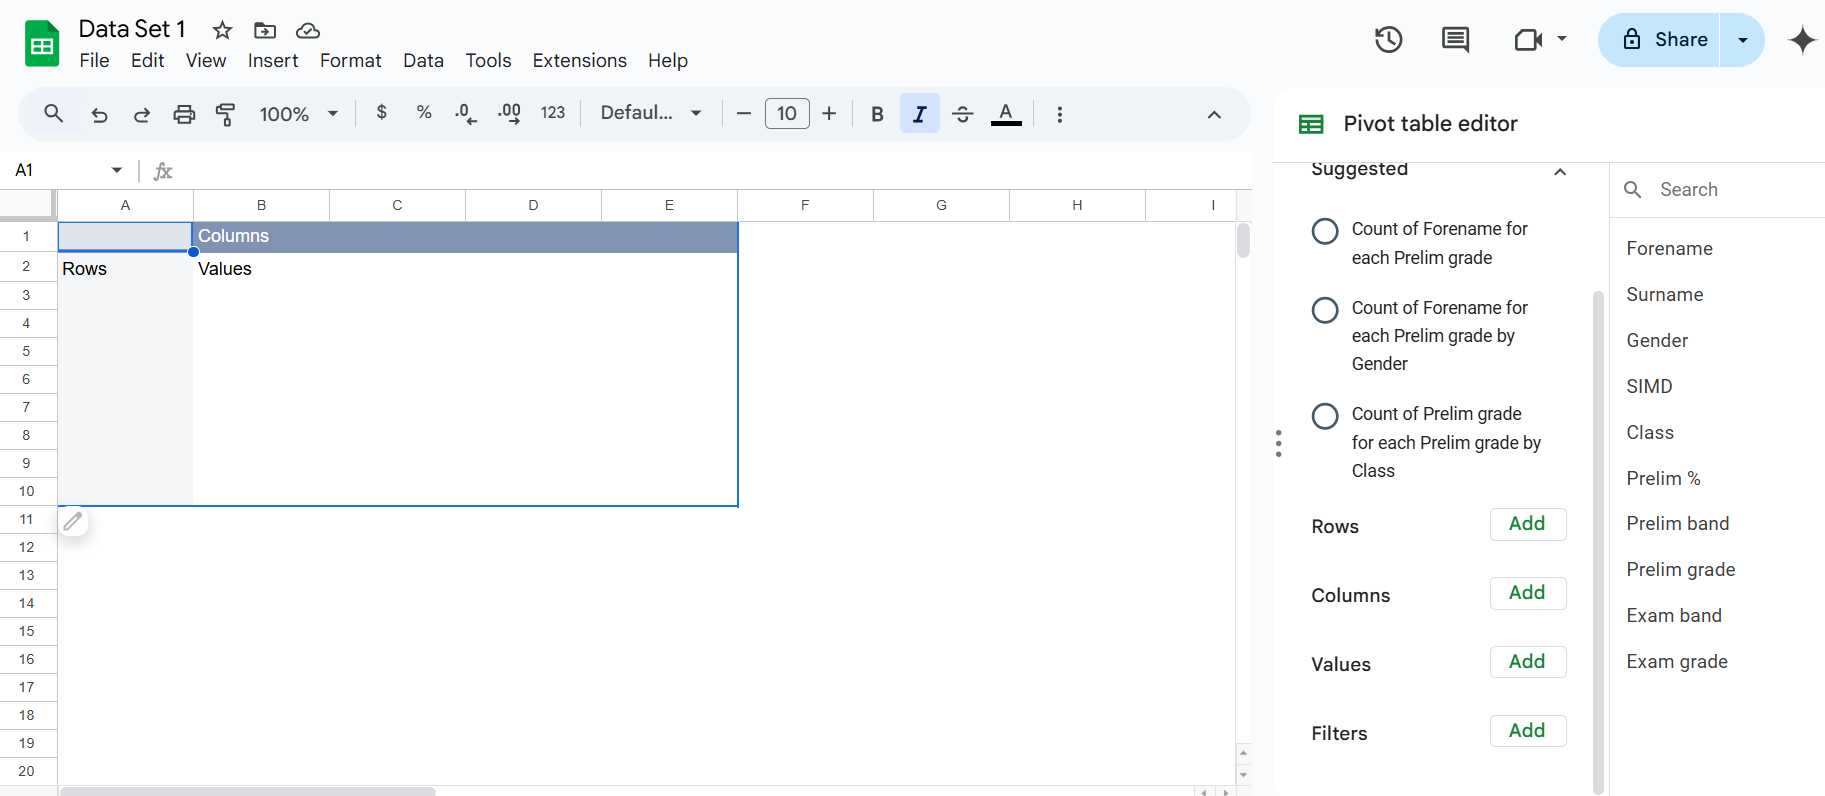Toggle italic formatting
This screenshot has width=1825, height=796.
[x=920, y=114]
